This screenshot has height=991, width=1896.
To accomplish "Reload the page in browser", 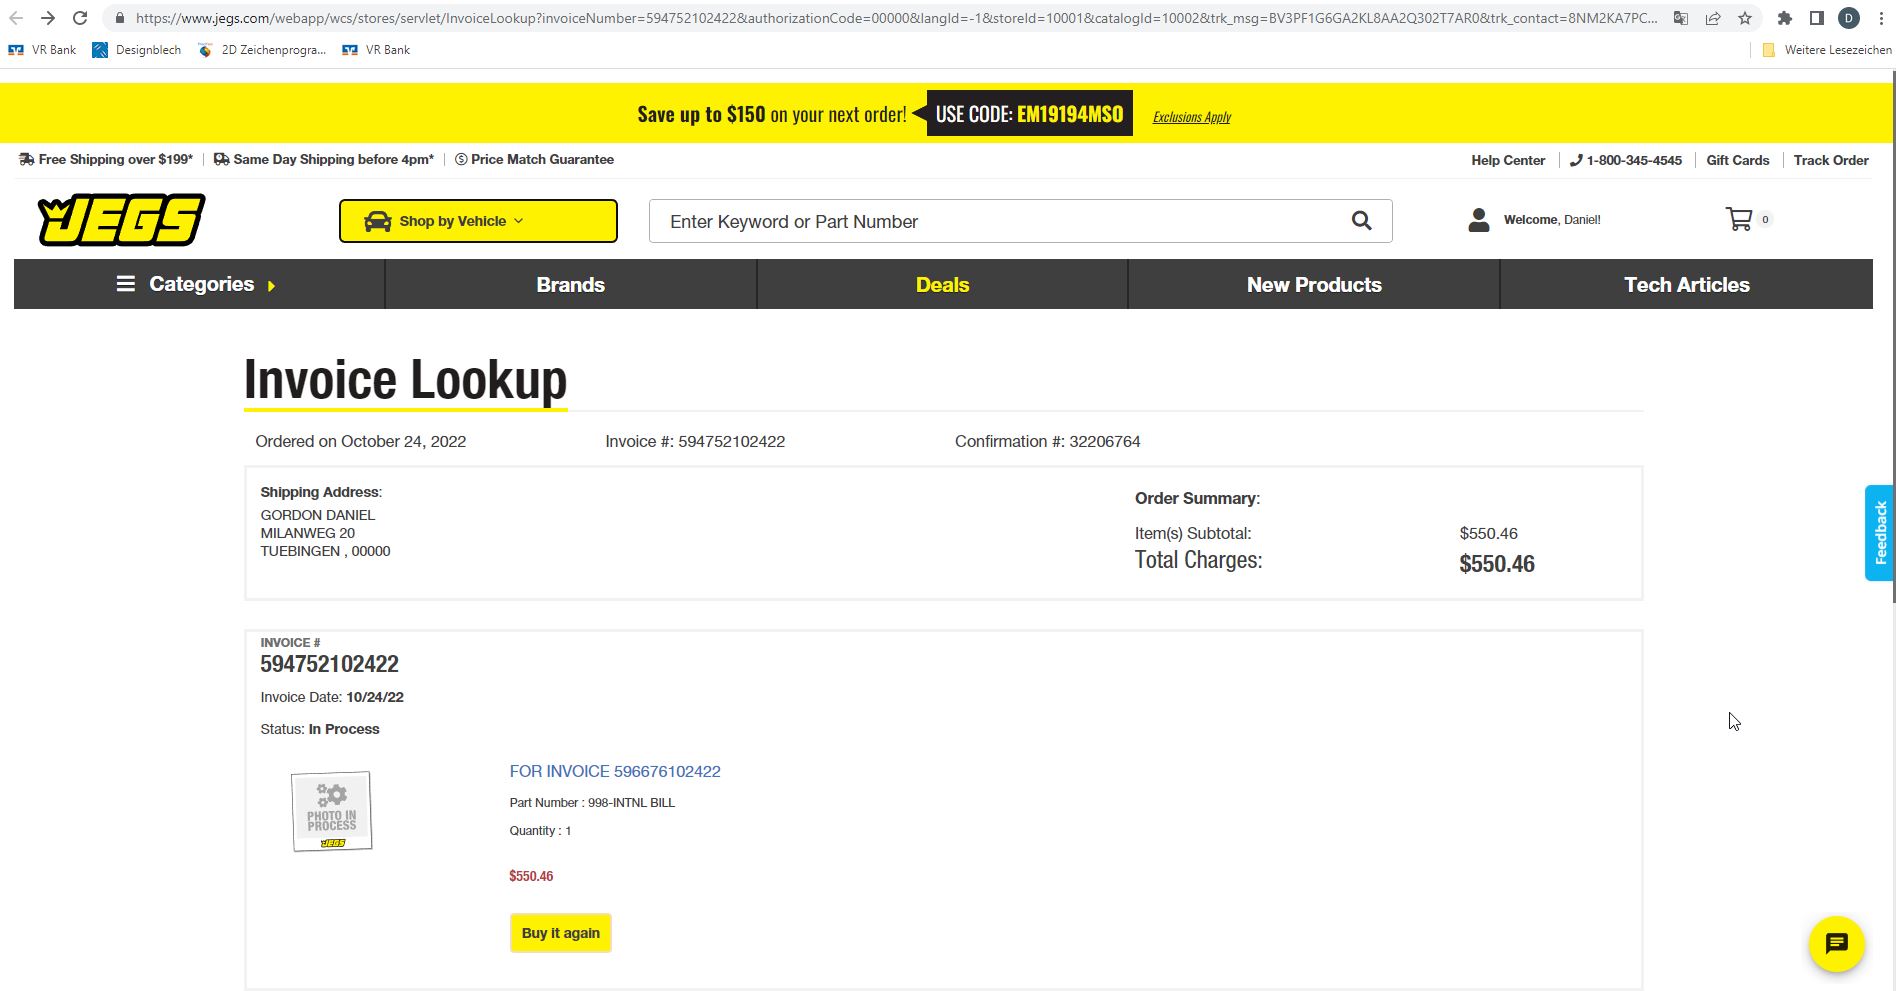I will click(80, 18).
